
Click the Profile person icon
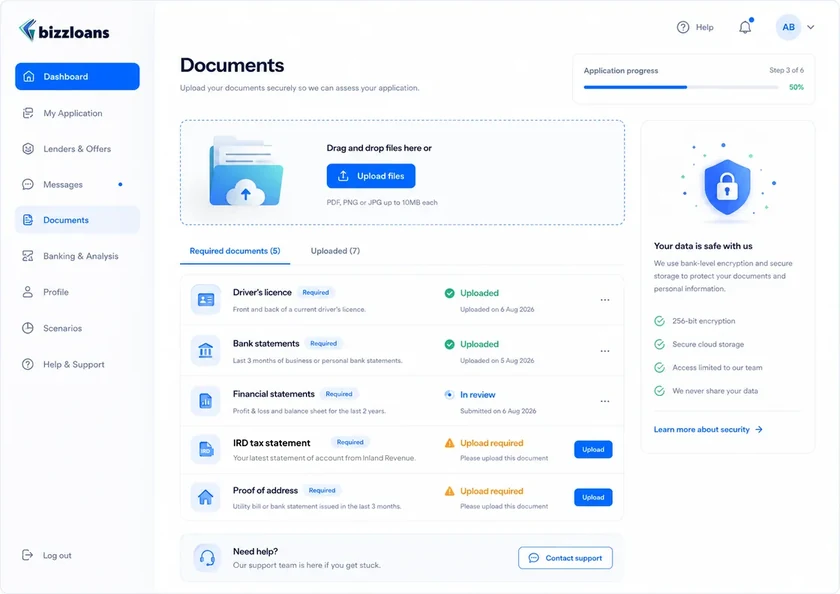tap(28, 292)
